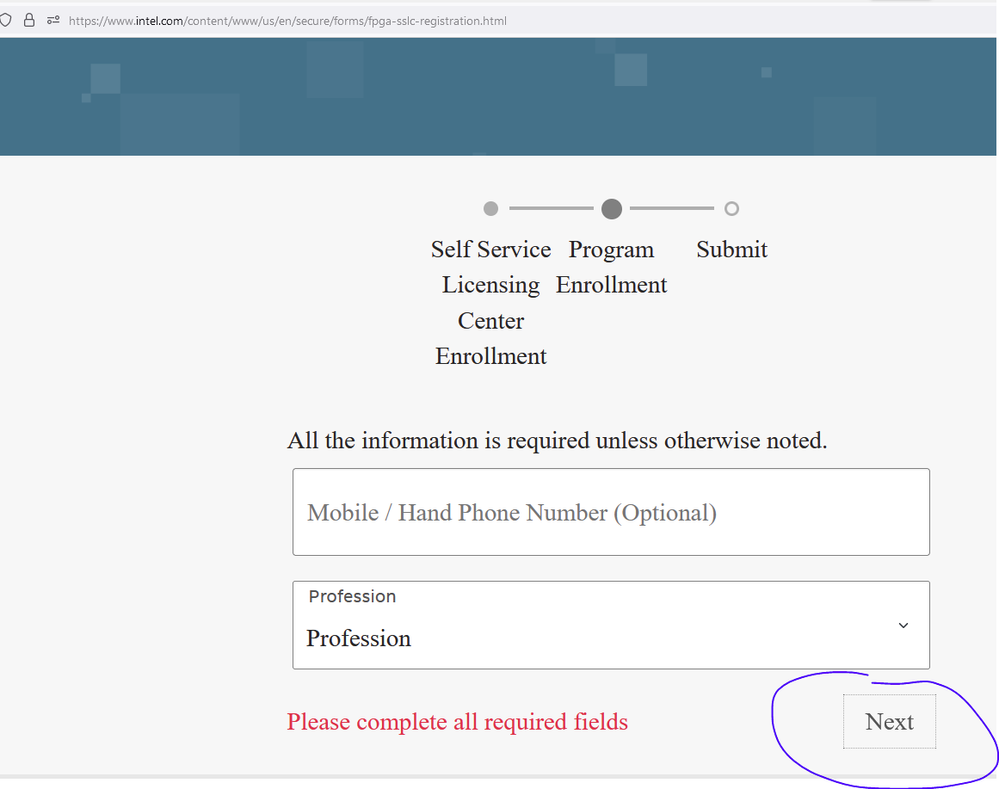Viewport: 999px width, 789px height.
Task: Click the intel.com URL in address bar
Action: pyautogui.click(x=288, y=20)
